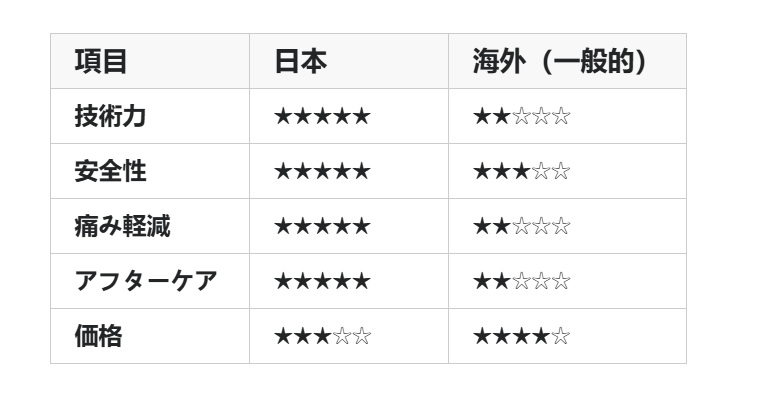Click the 安全性 row label
The width and height of the screenshot is (768, 393).
click(110, 172)
